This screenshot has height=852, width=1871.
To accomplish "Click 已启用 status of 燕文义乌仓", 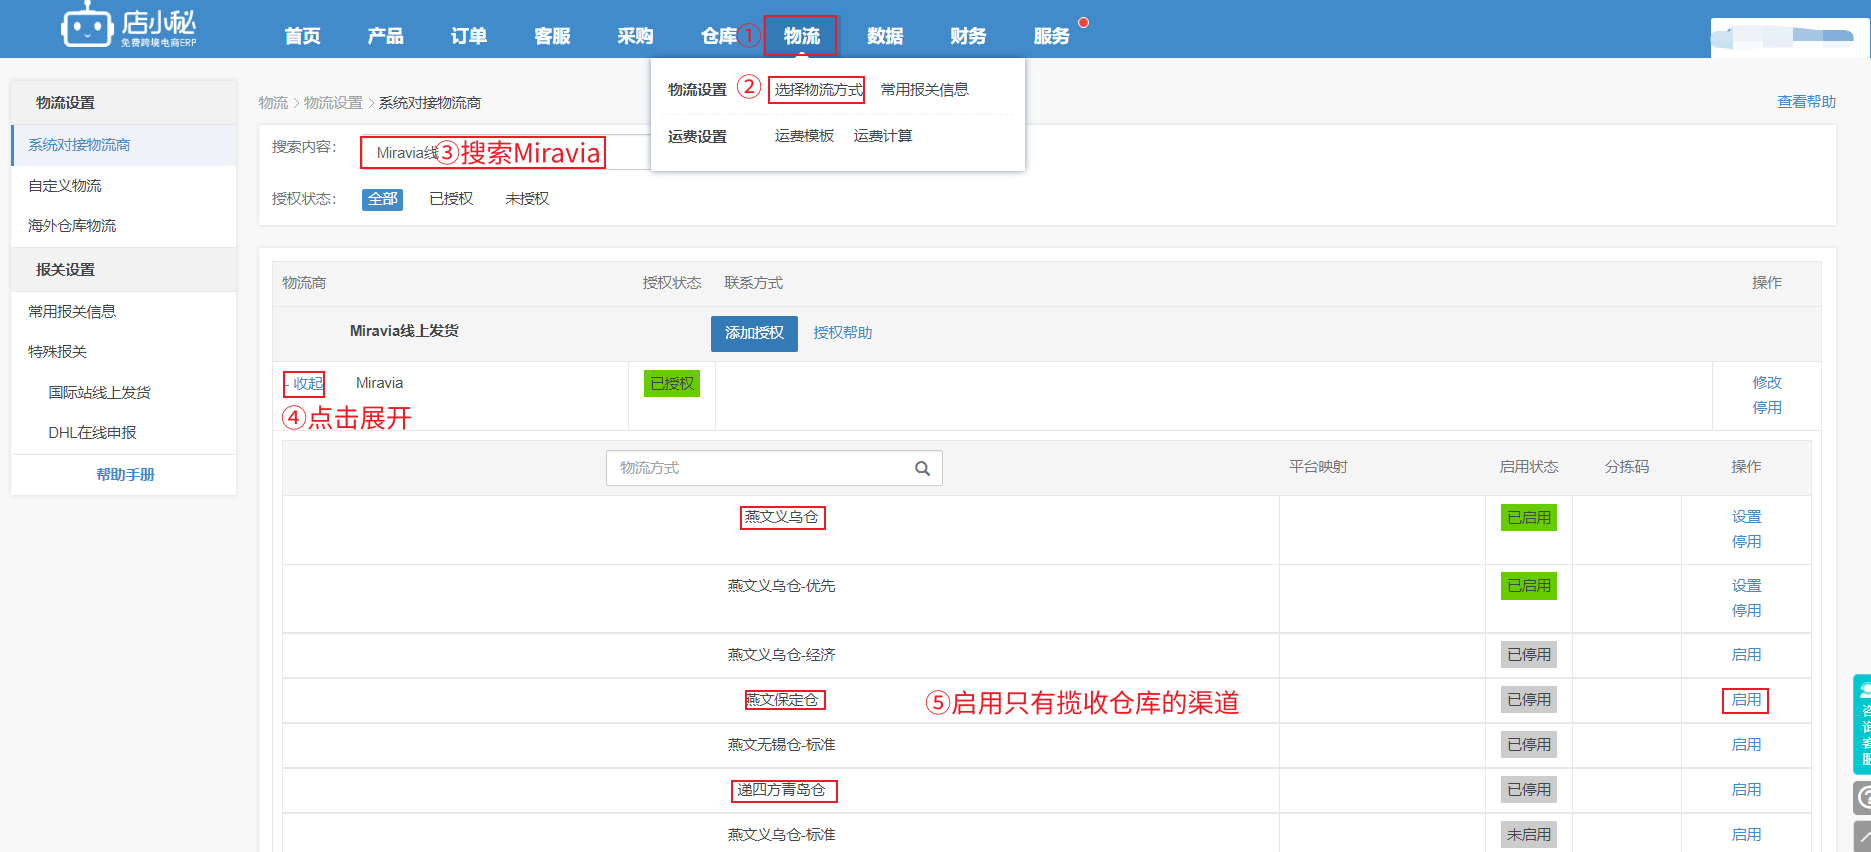I will coord(1529,518).
